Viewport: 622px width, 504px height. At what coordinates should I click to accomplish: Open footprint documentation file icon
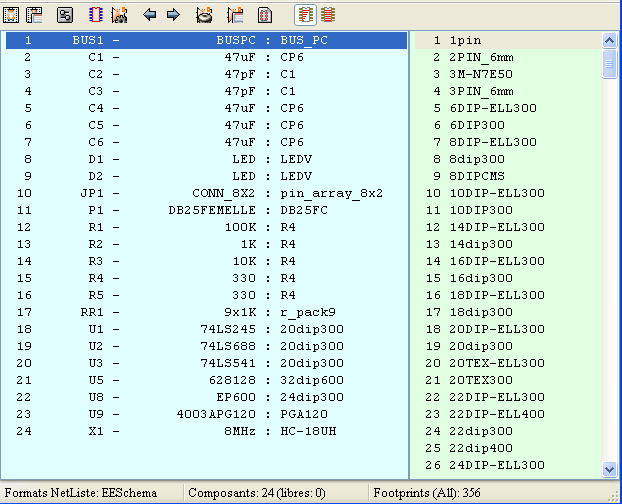[x=265, y=15]
